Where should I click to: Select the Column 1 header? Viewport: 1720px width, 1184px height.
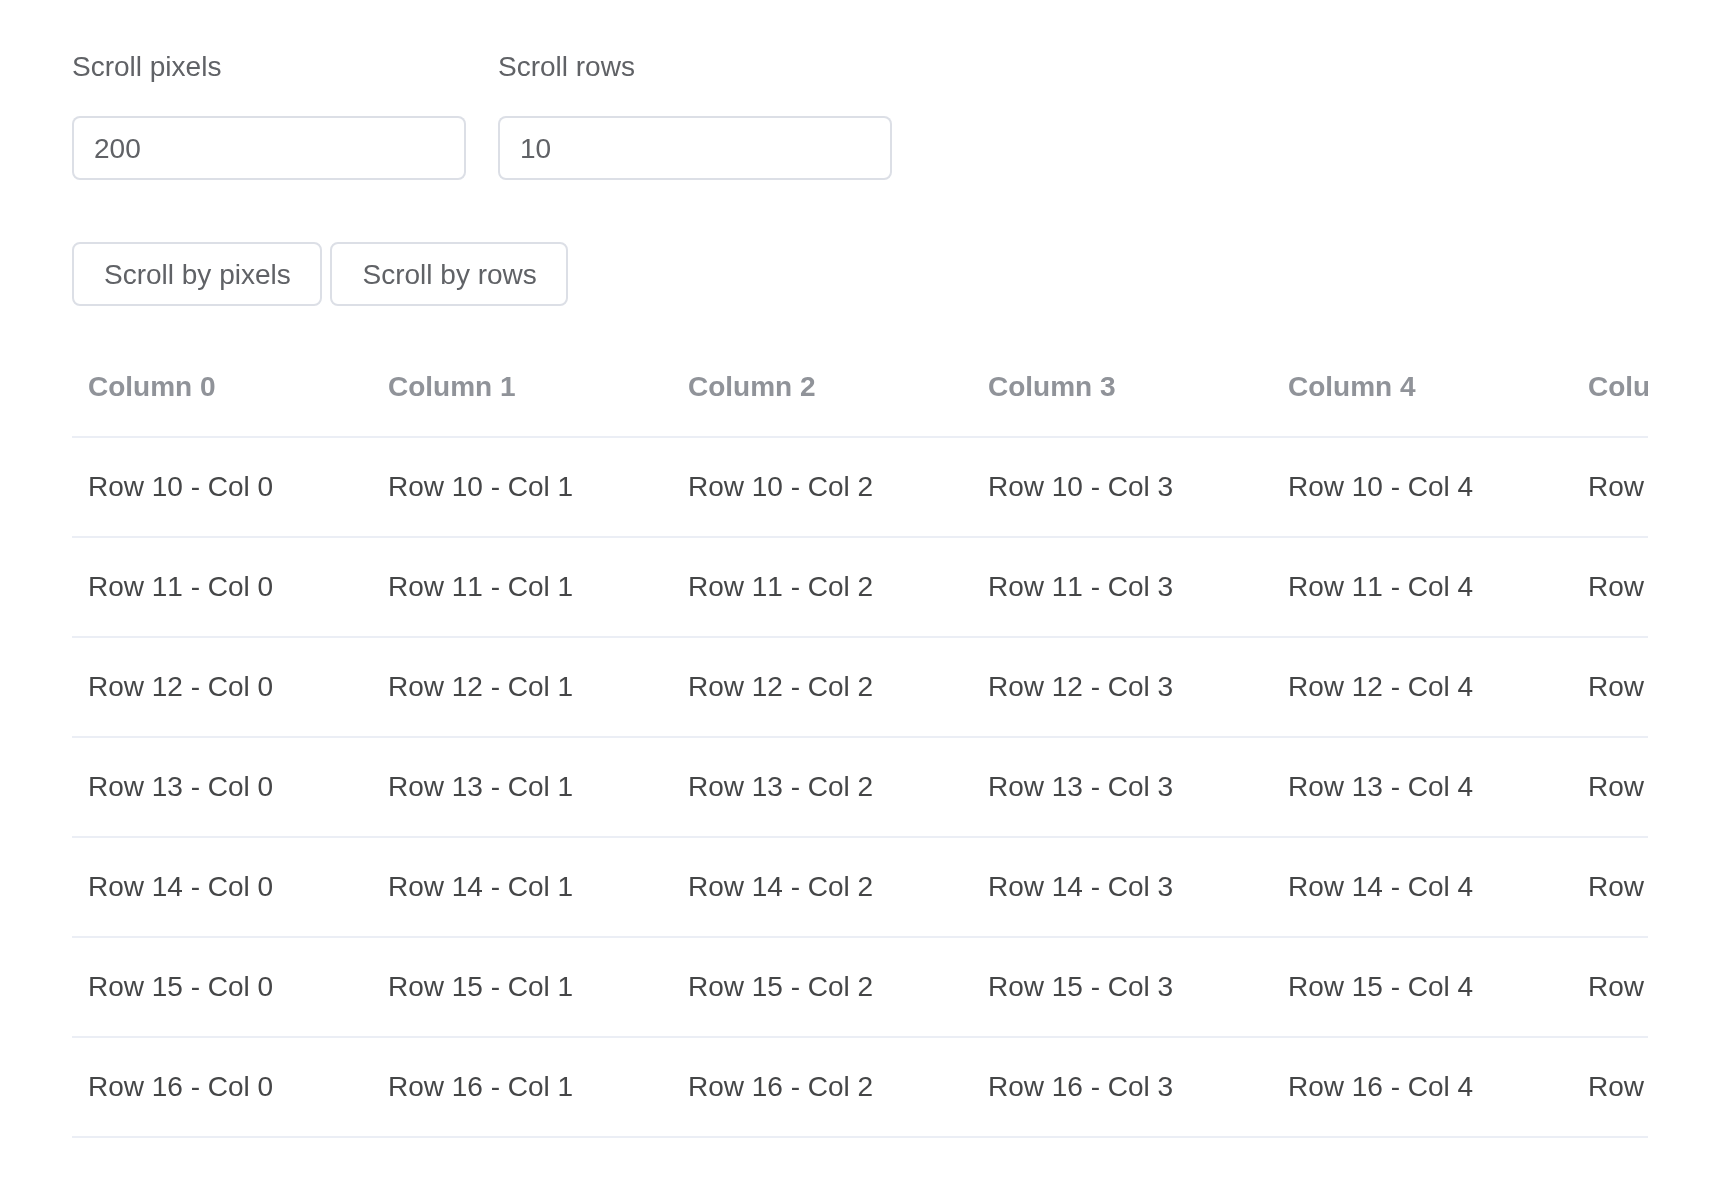point(522,387)
